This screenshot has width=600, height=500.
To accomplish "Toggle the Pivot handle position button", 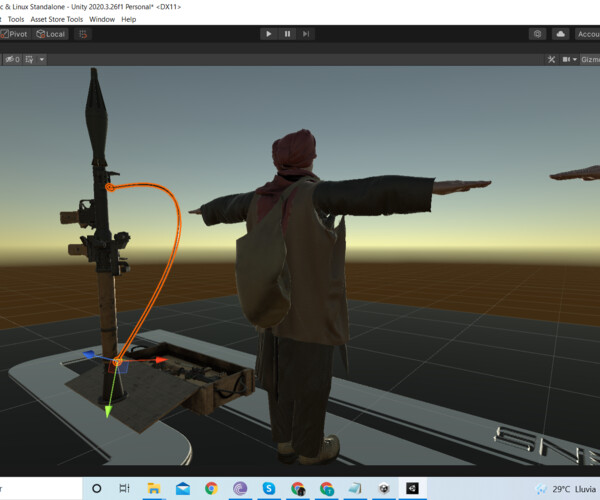I will click(15, 34).
